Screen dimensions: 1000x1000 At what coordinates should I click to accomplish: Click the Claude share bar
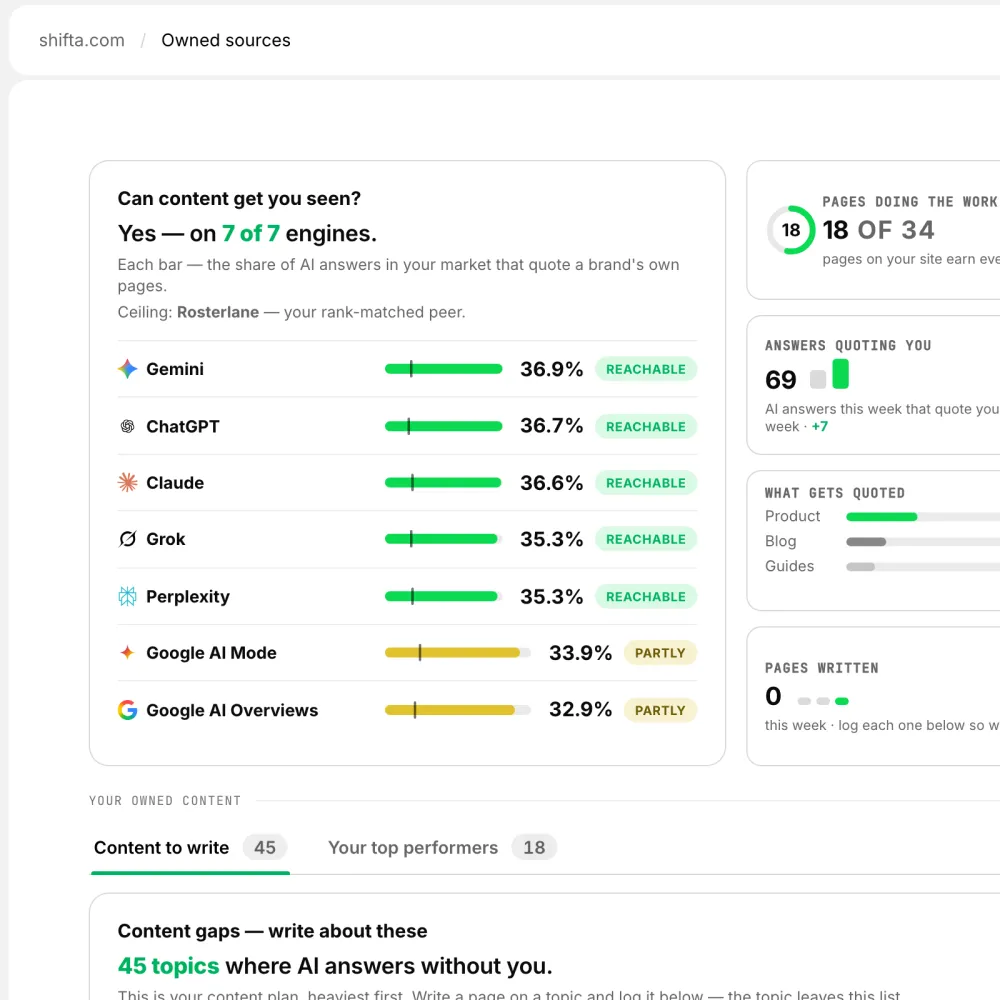(443, 483)
